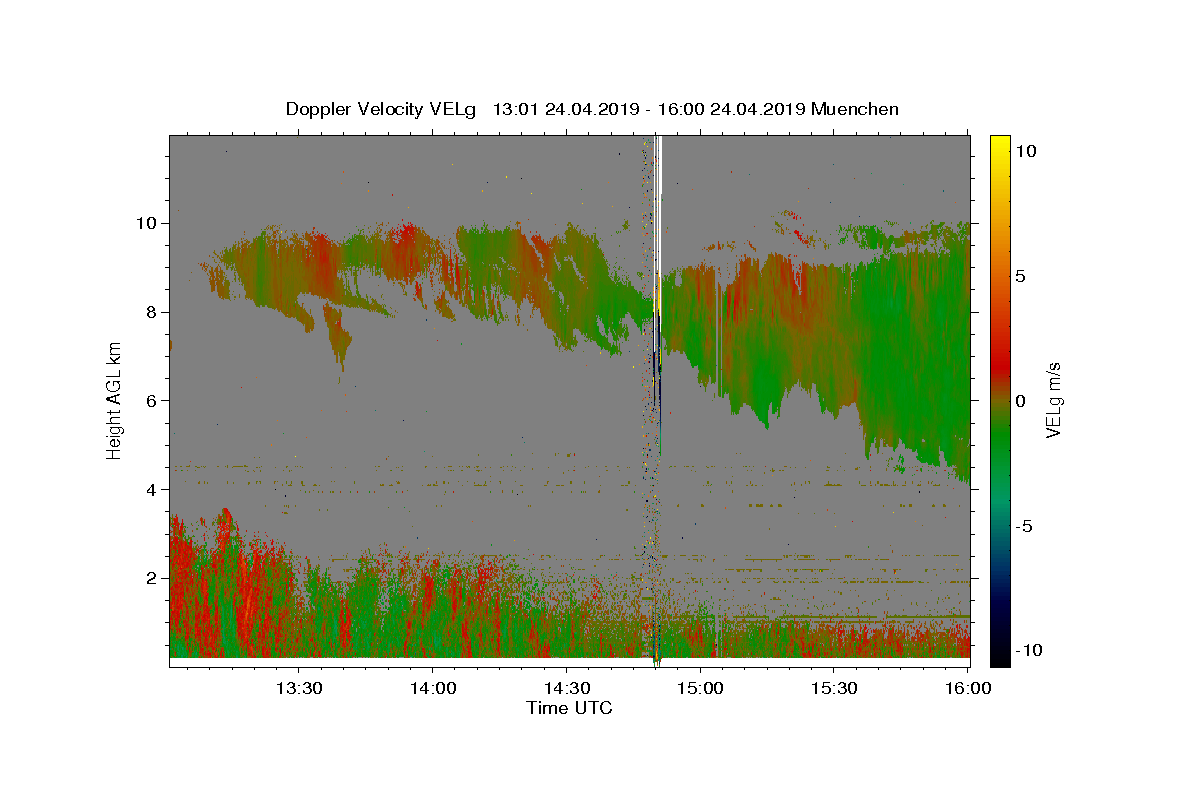Click the 16:00 time tick label
The image size is (1200, 800).
[968, 689]
